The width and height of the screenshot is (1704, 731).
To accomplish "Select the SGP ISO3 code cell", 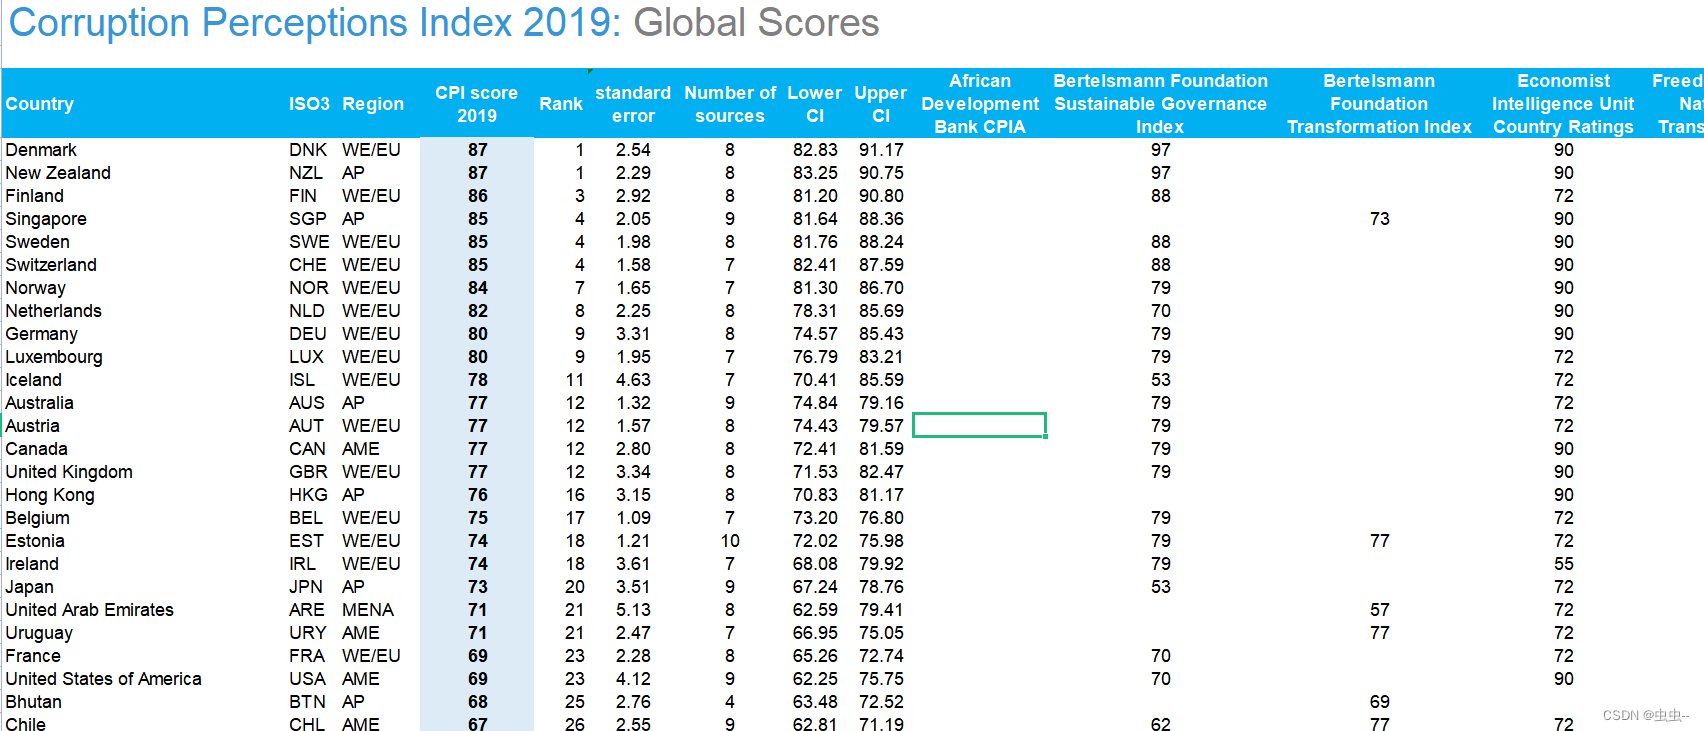I will click(x=308, y=219).
